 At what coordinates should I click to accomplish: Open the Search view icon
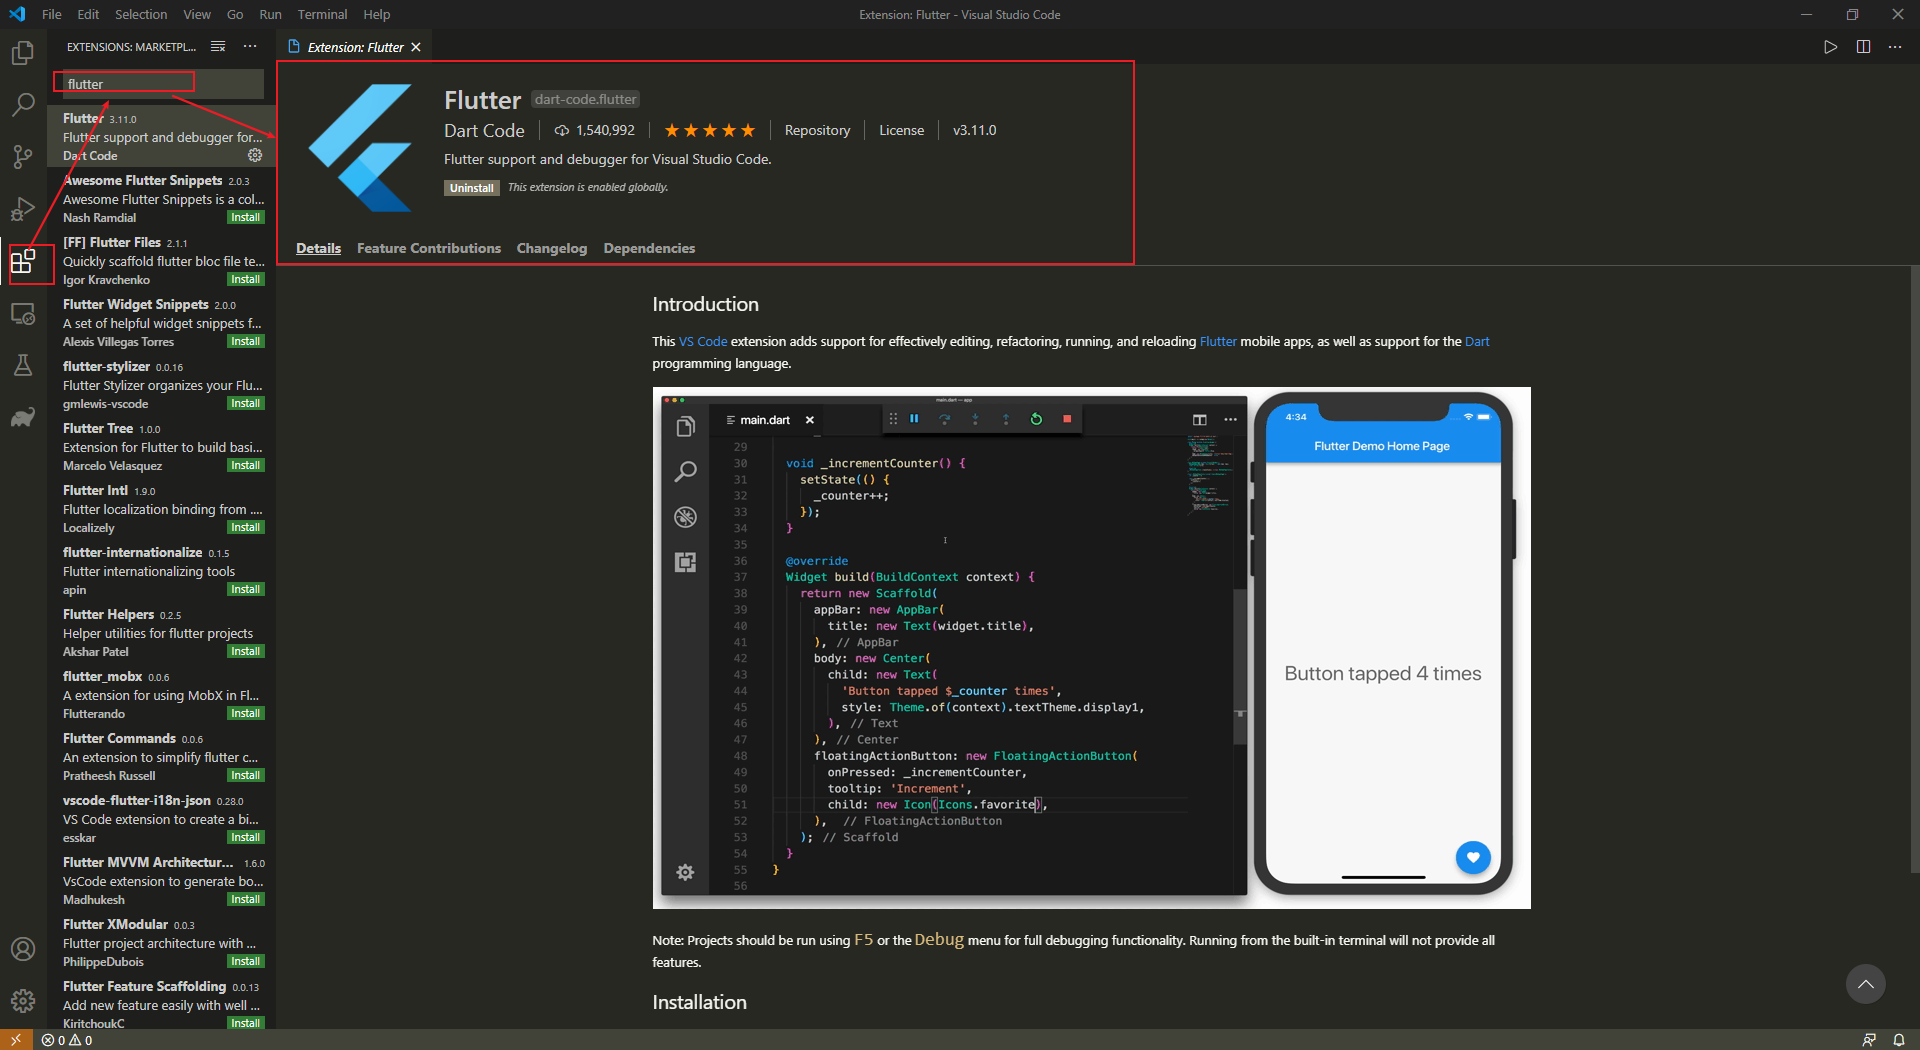tap(23, 104)
